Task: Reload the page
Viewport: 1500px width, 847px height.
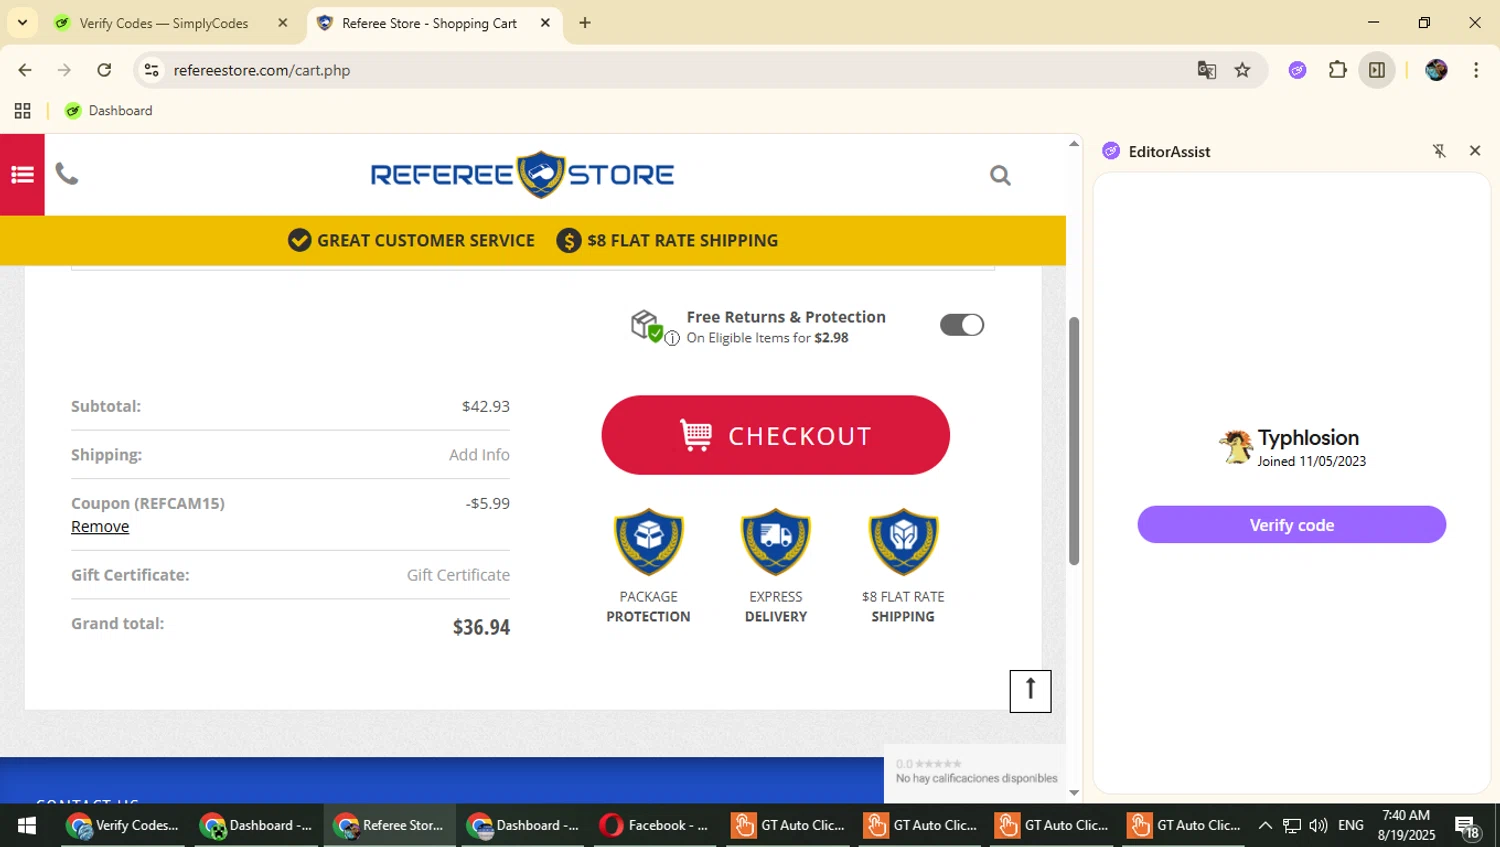Action: (104, 70)
